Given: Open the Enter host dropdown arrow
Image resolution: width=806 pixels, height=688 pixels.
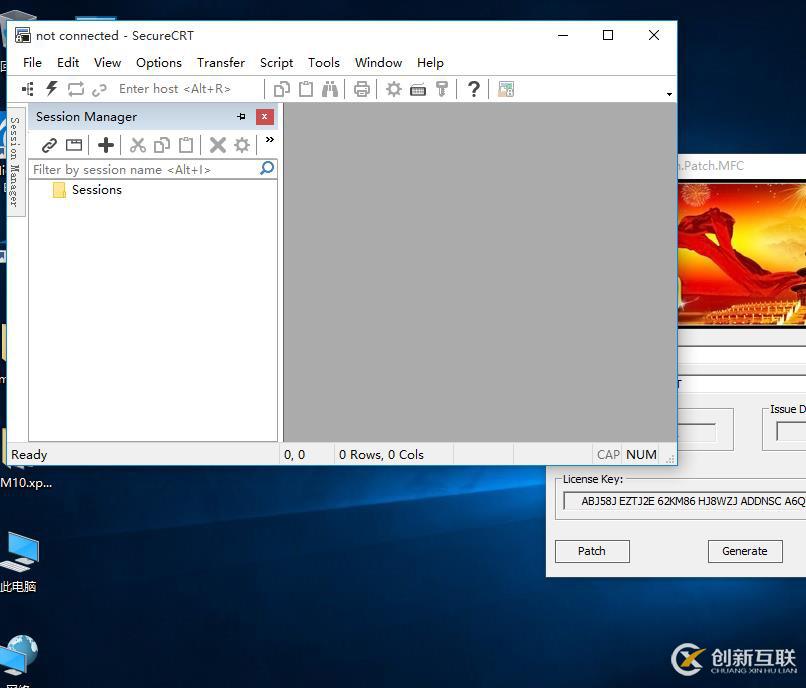Looking at the screenshot, I should (667, 93).
